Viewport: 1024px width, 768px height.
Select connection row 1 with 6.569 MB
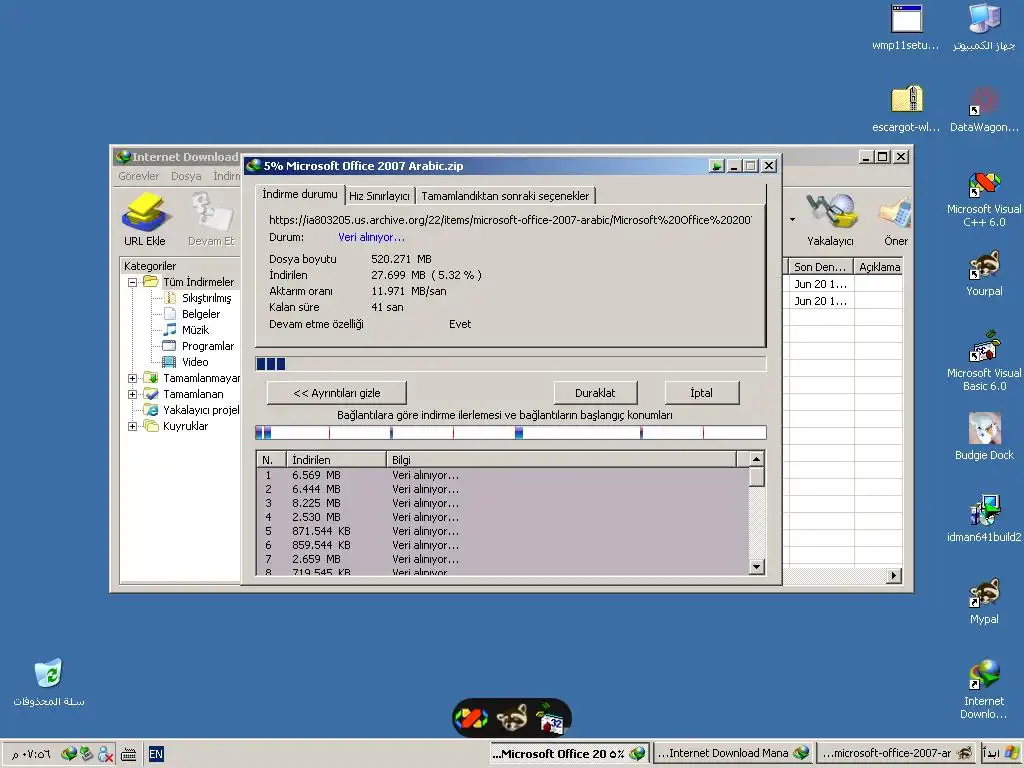502,475
